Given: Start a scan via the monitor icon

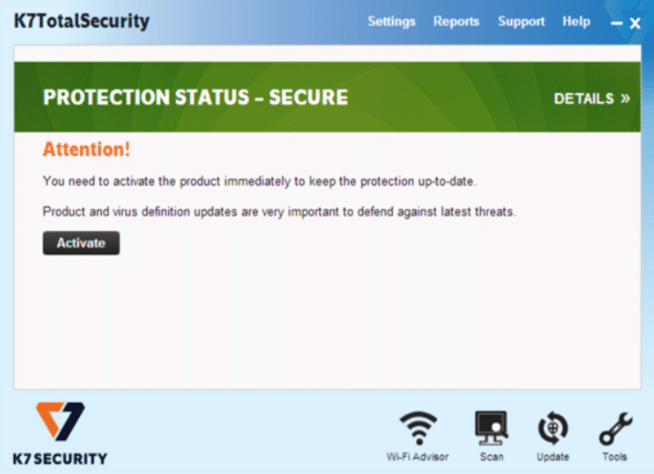Looking at the screenshot, I should pos(491,428).
